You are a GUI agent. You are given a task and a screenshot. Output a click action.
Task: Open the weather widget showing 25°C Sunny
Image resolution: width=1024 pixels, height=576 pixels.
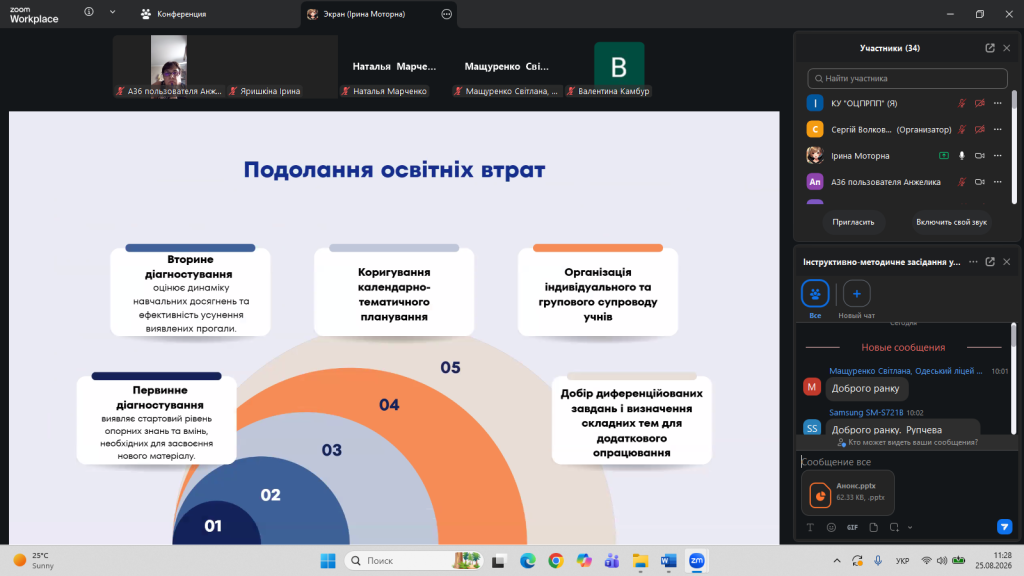34,560
